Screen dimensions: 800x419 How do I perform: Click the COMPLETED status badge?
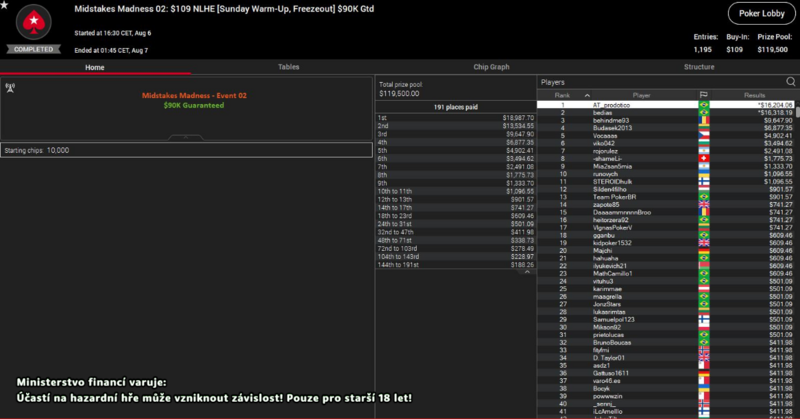tap(34, 50)
